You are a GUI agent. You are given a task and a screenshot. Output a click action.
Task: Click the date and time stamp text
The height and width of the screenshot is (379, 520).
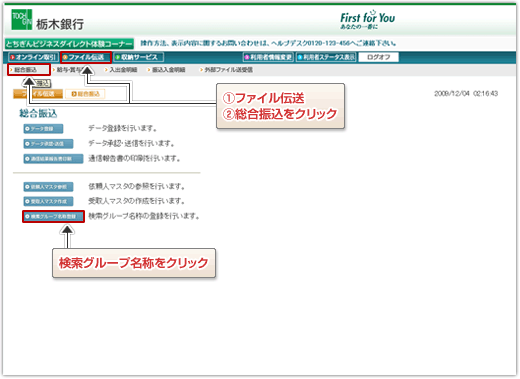click(x=466, y=94)
